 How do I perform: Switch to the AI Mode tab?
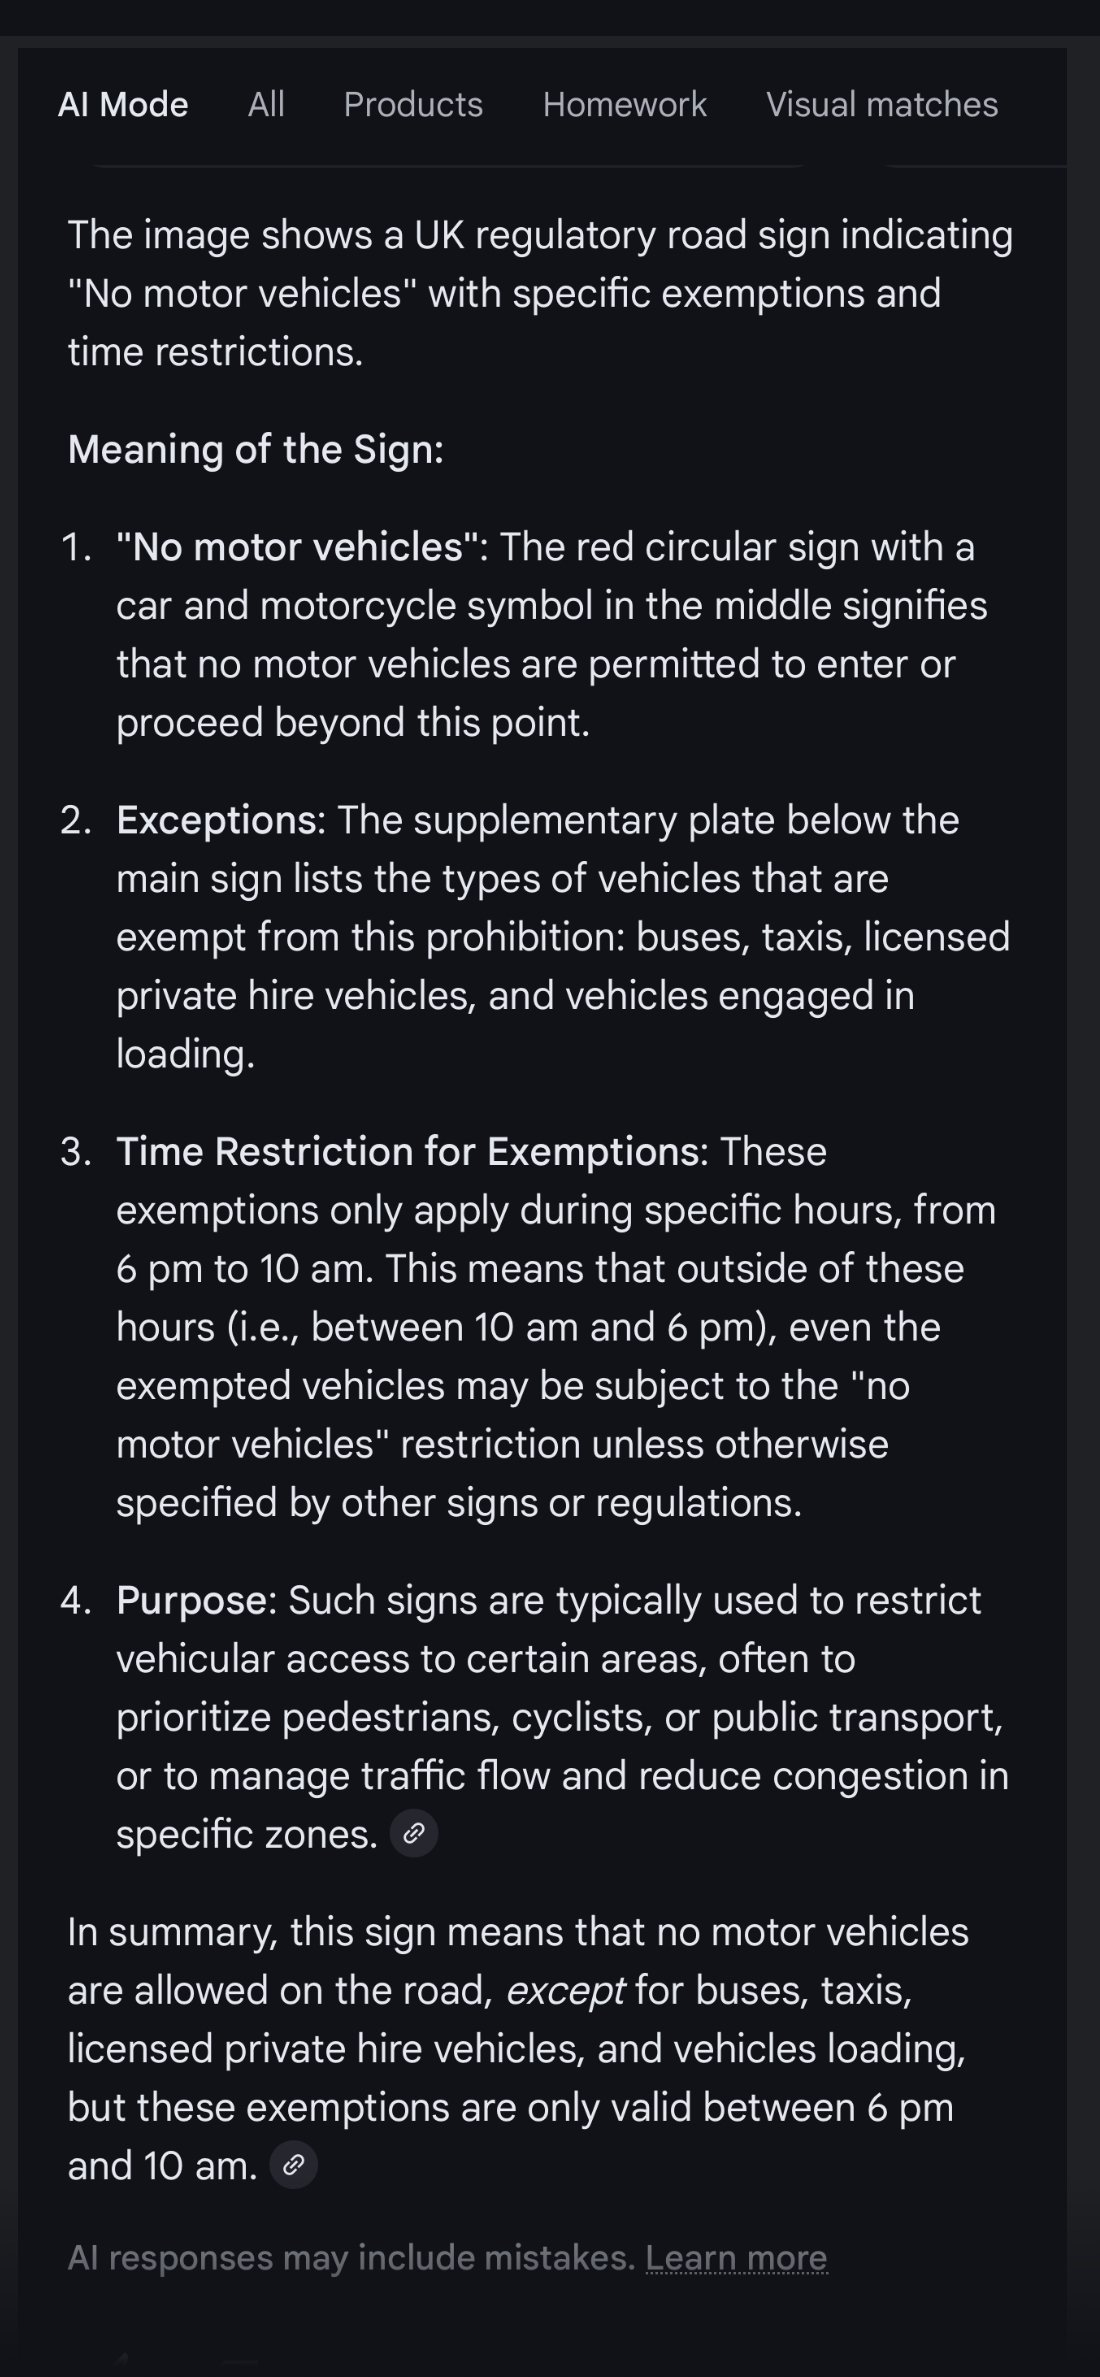(x=123, y=104)
